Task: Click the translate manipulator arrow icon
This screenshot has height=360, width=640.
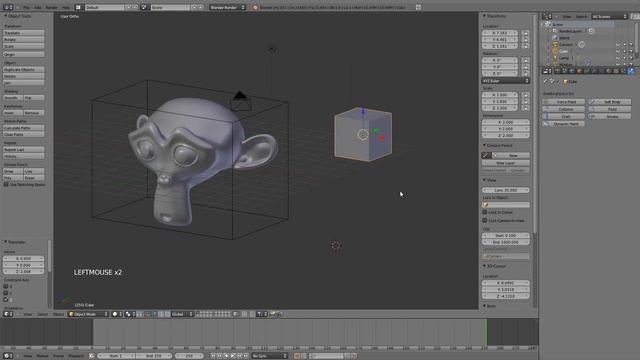Action: pos(154,314)
